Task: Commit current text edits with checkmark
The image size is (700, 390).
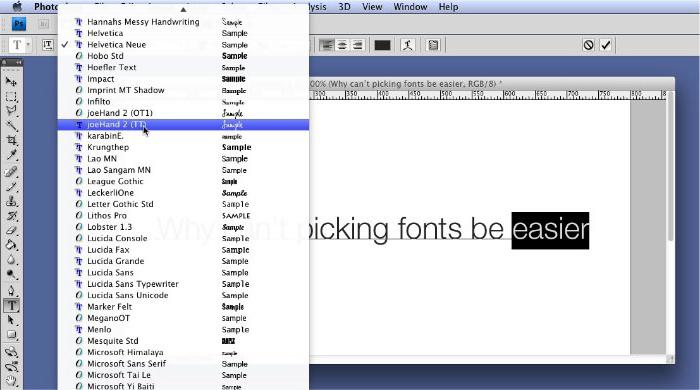Action: coord(605,45)
